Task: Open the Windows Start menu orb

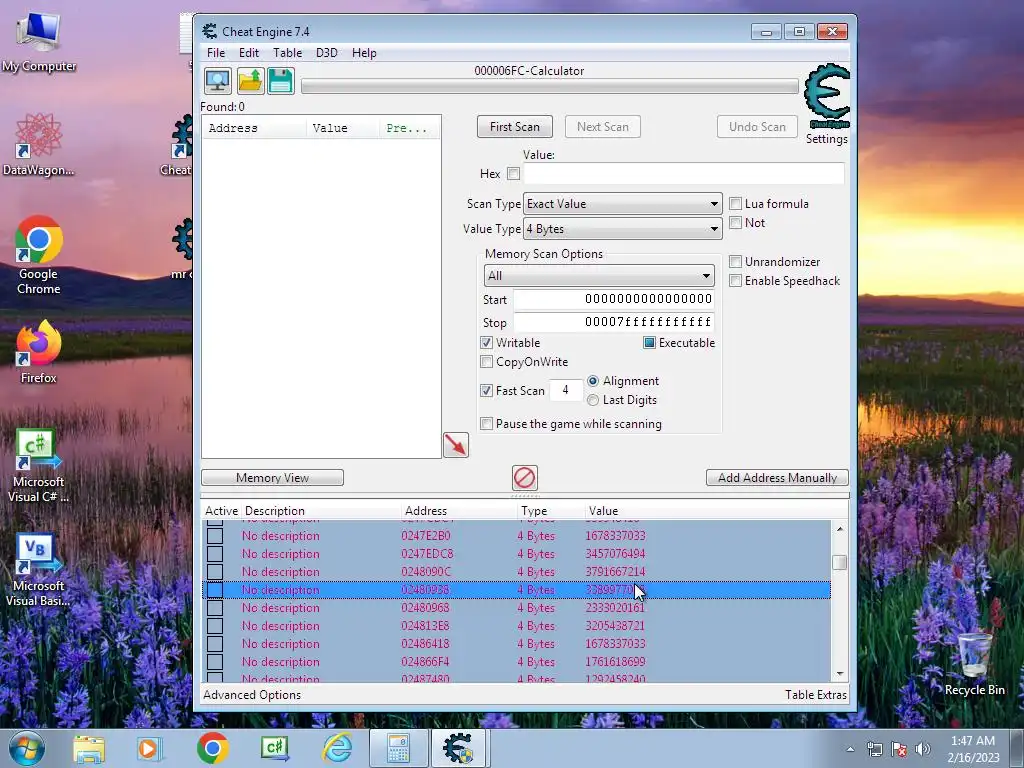Action: point(27,748)
